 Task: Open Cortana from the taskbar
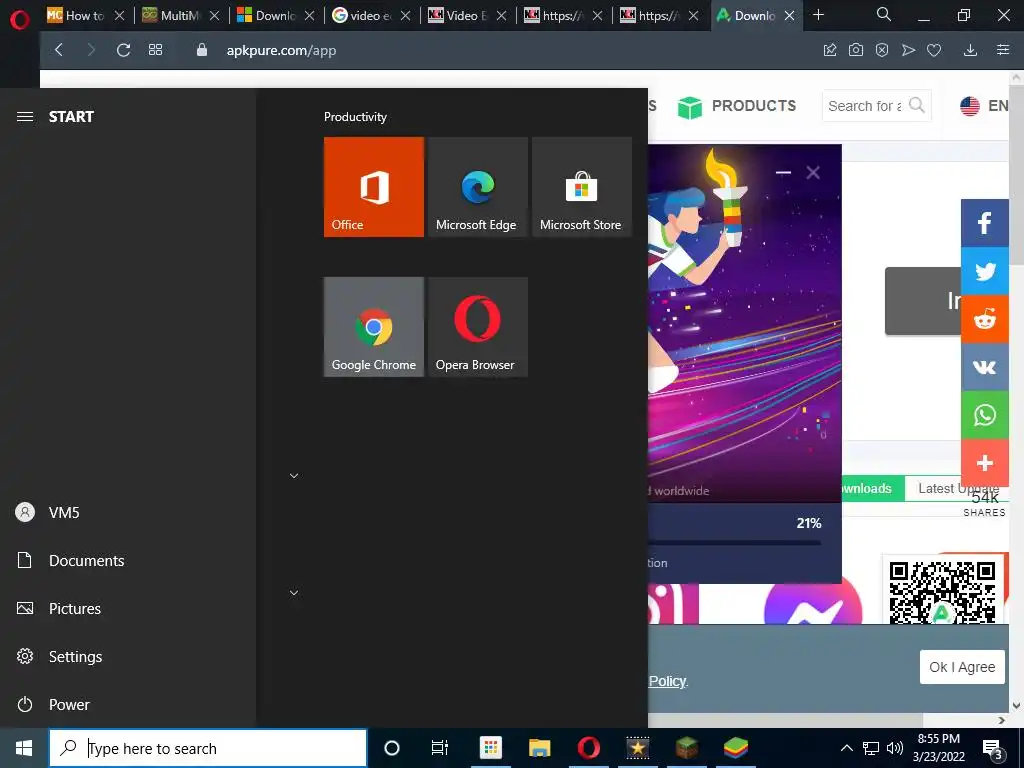click(392, 748)
